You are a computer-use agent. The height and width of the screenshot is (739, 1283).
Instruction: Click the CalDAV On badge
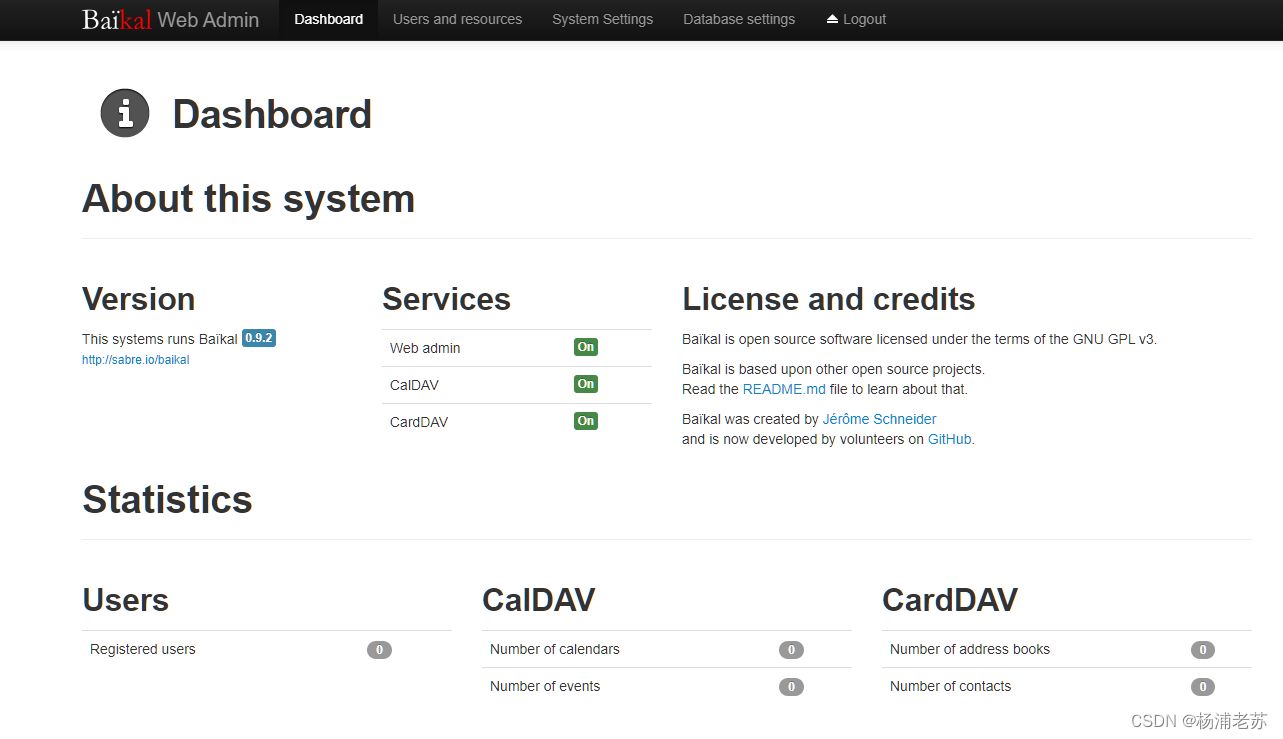pos(586,384)
